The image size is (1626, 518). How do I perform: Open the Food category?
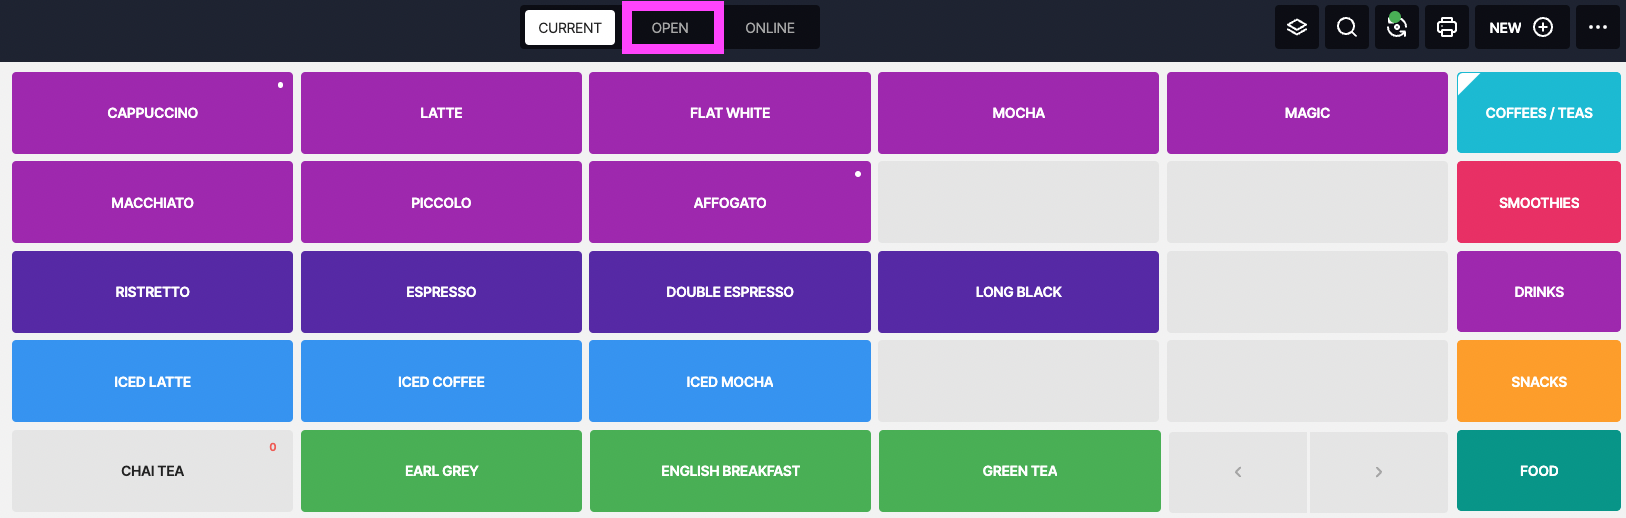[x=1538, y=471]
